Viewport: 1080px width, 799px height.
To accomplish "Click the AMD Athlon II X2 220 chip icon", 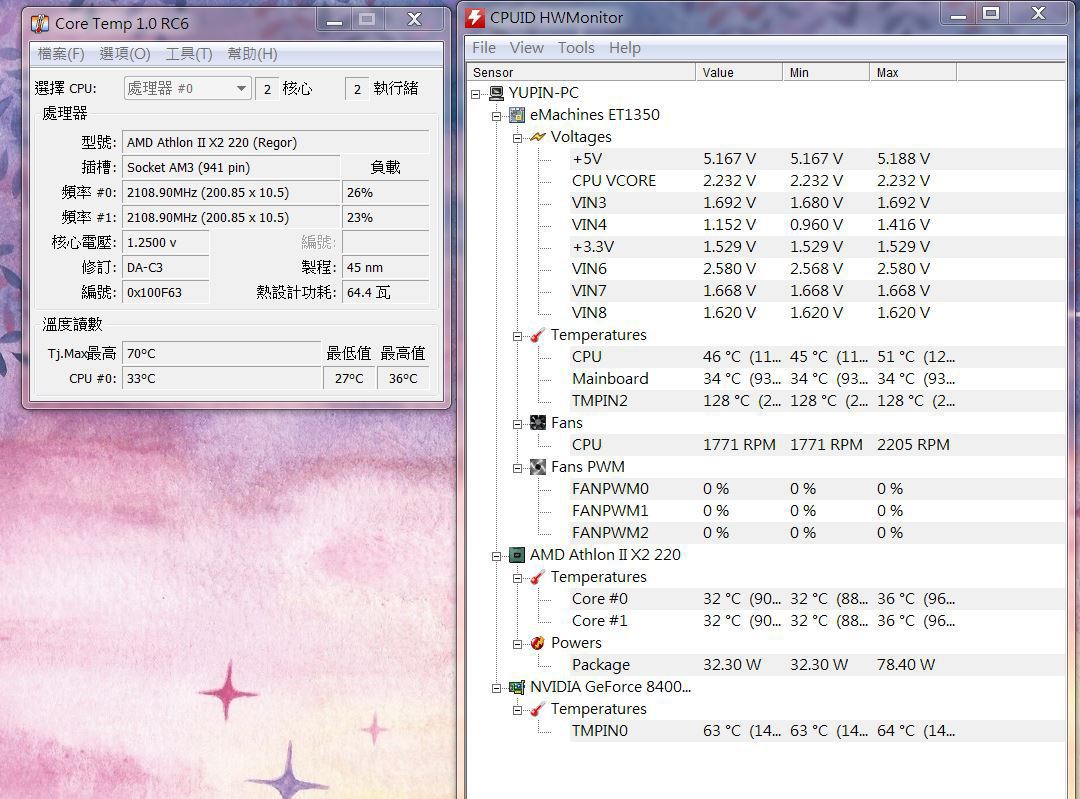I will point(517,555).
